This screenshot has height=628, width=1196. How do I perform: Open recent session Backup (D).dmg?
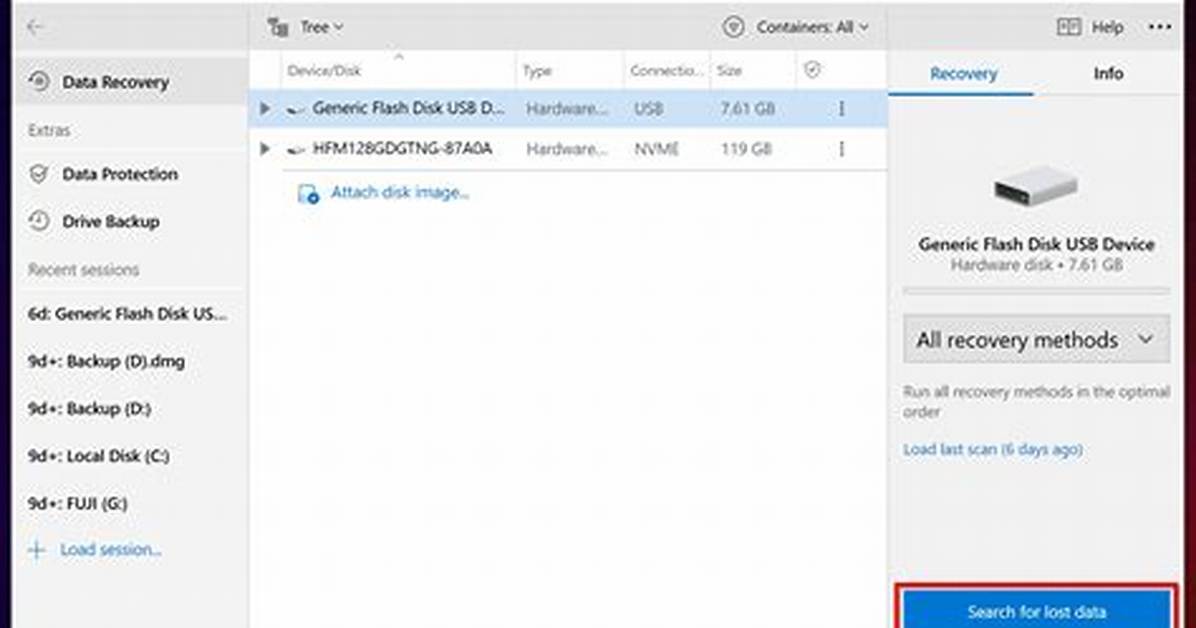click(x=106, y=361)
